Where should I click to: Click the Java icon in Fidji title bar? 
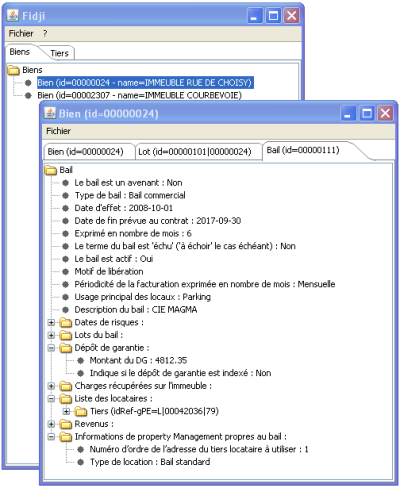tap(13, 16)
